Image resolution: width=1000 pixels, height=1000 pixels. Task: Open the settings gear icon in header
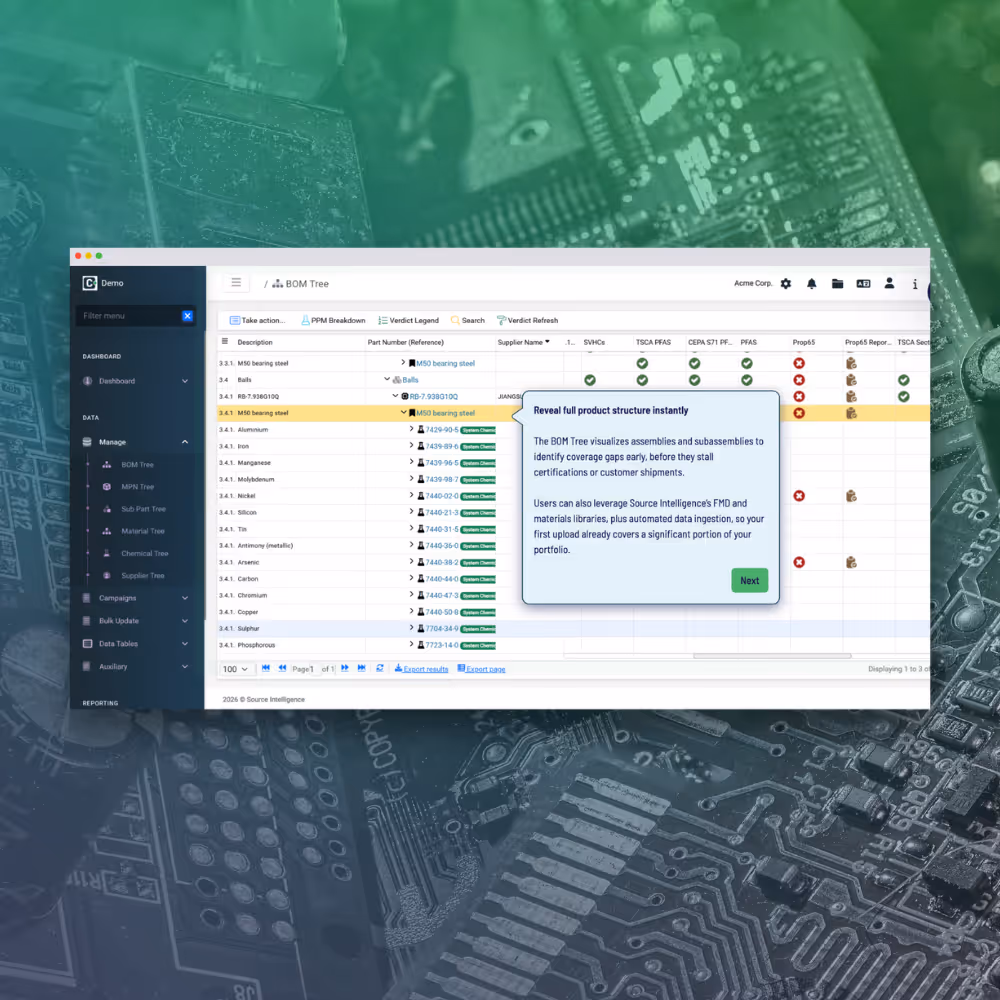(786, 284)
